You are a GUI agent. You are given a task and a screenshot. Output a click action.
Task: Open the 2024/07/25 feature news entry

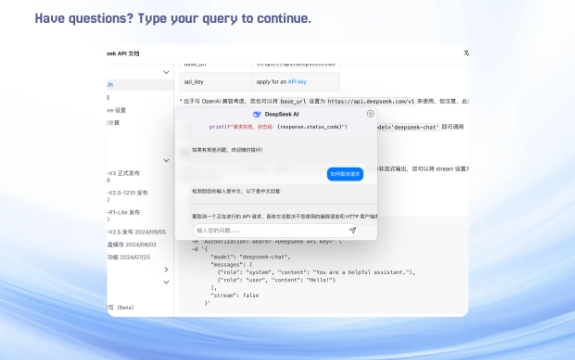click(129, 257)
